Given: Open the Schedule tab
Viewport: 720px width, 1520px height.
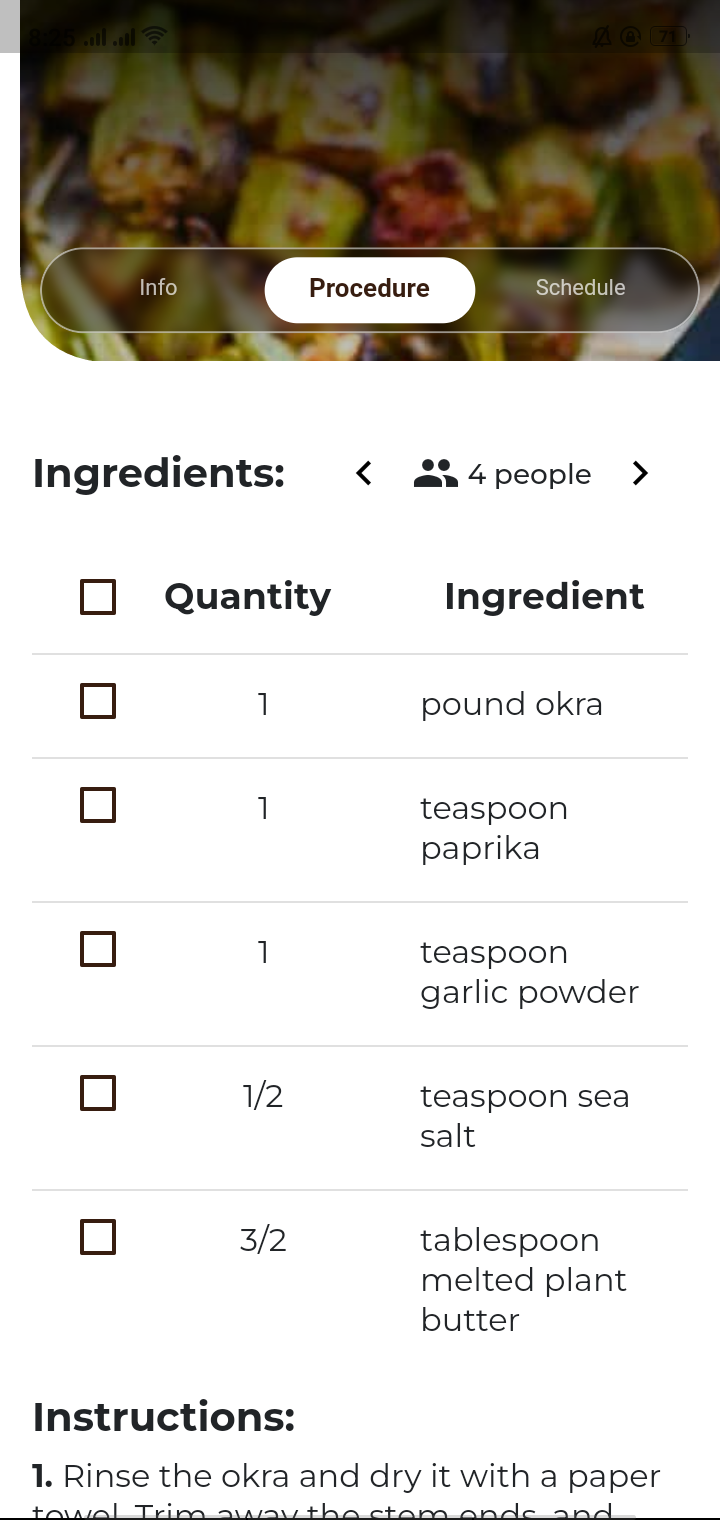Looking at the screenshot, I should click(x=580, y=288).
